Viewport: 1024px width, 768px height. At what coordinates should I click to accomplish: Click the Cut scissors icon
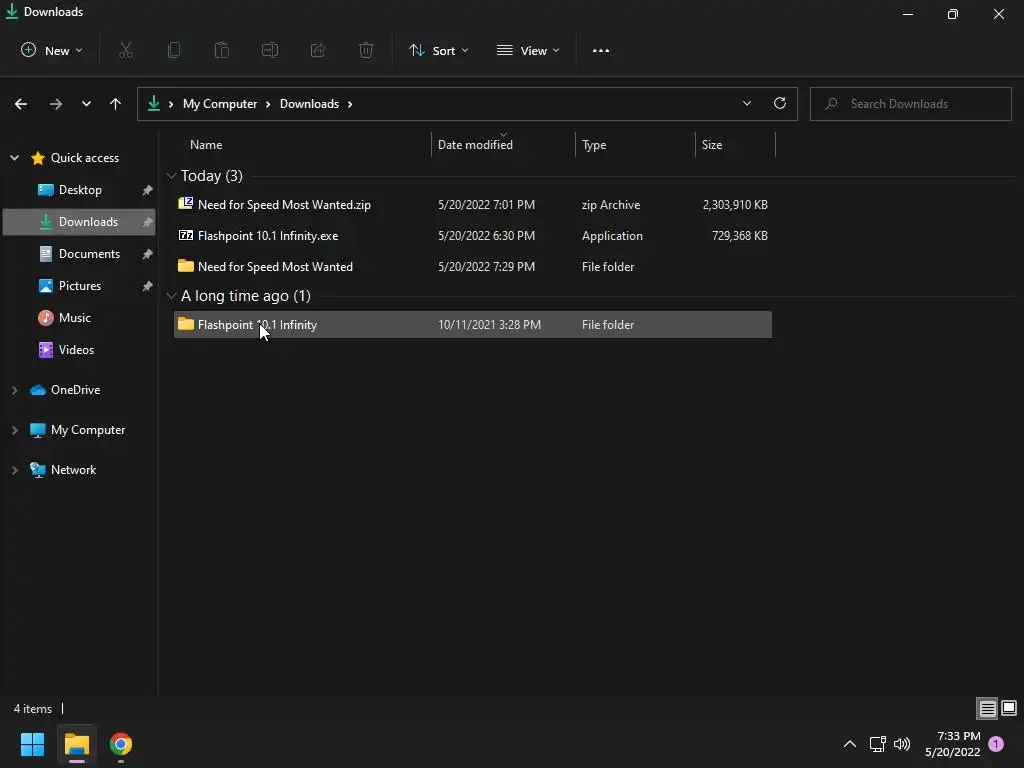point(125,50)
